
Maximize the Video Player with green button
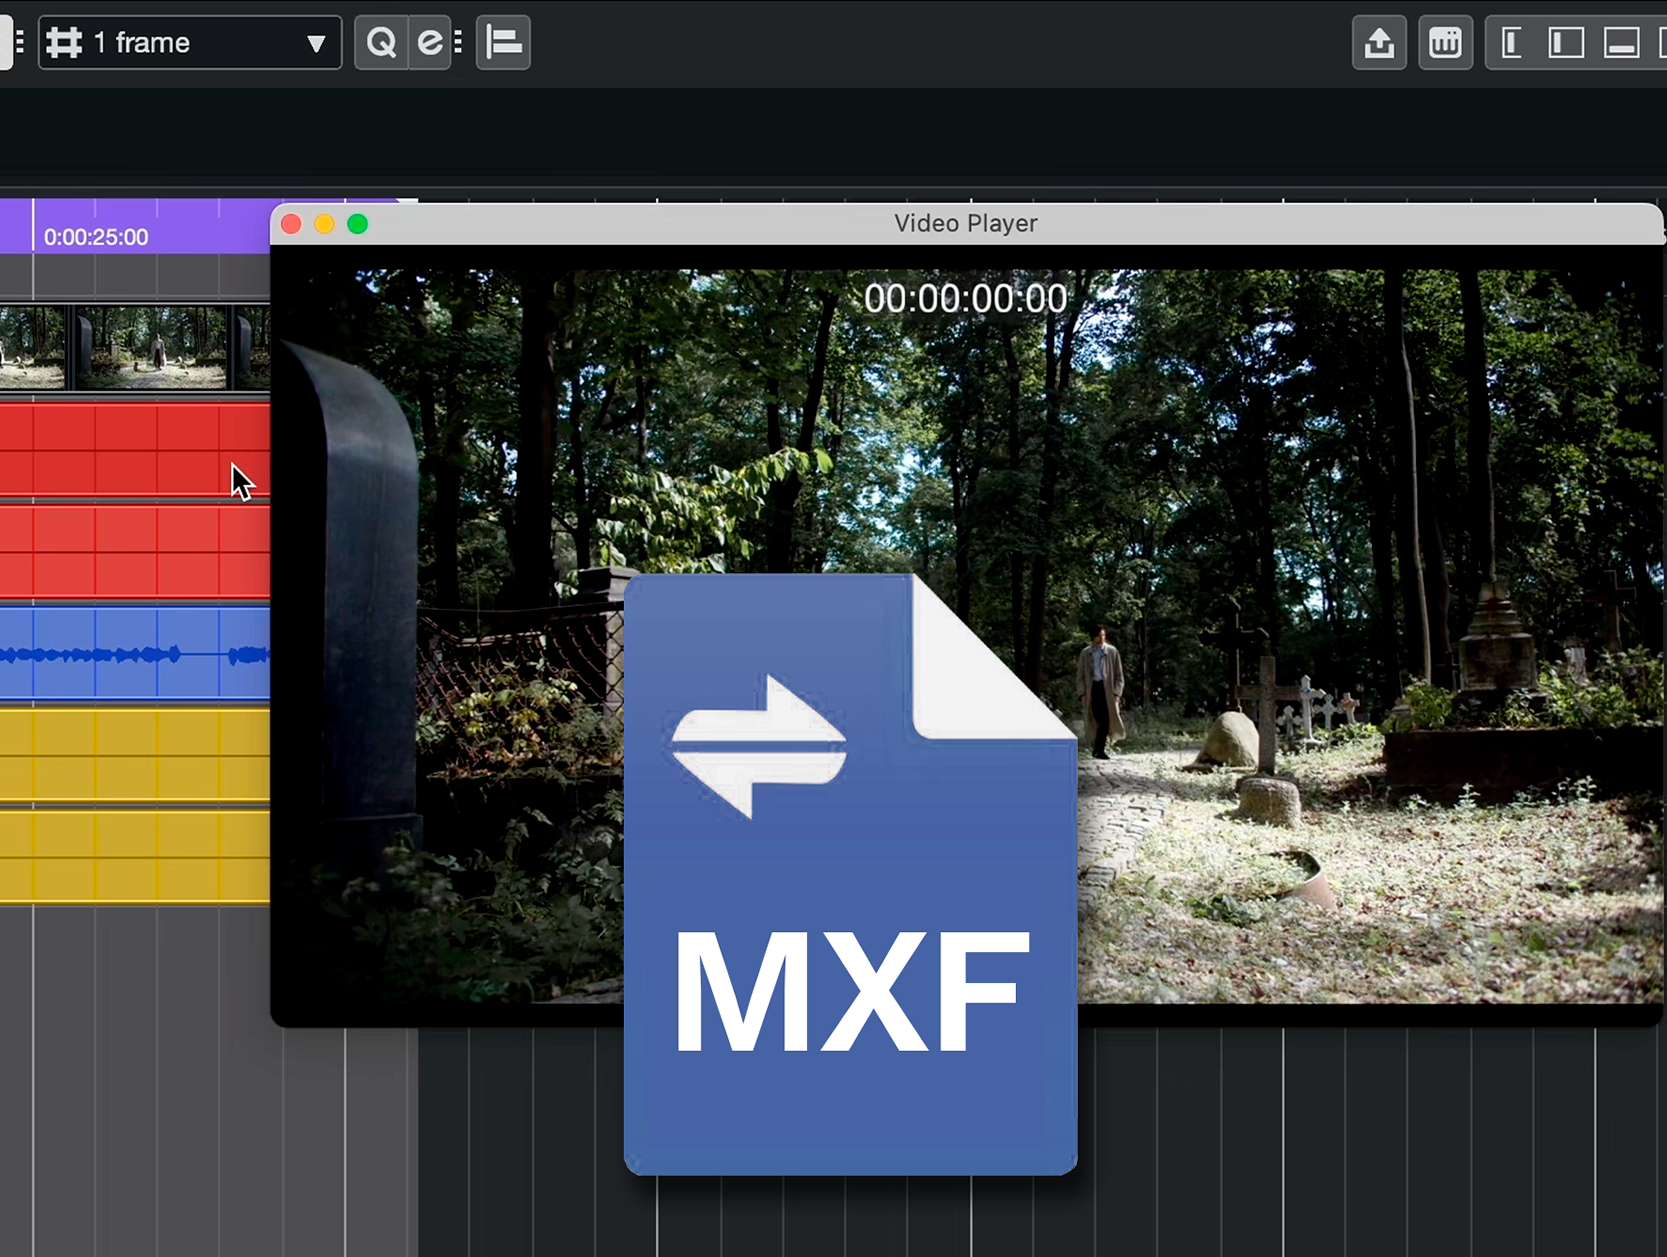pyautogui.click(x=357, y=224)
